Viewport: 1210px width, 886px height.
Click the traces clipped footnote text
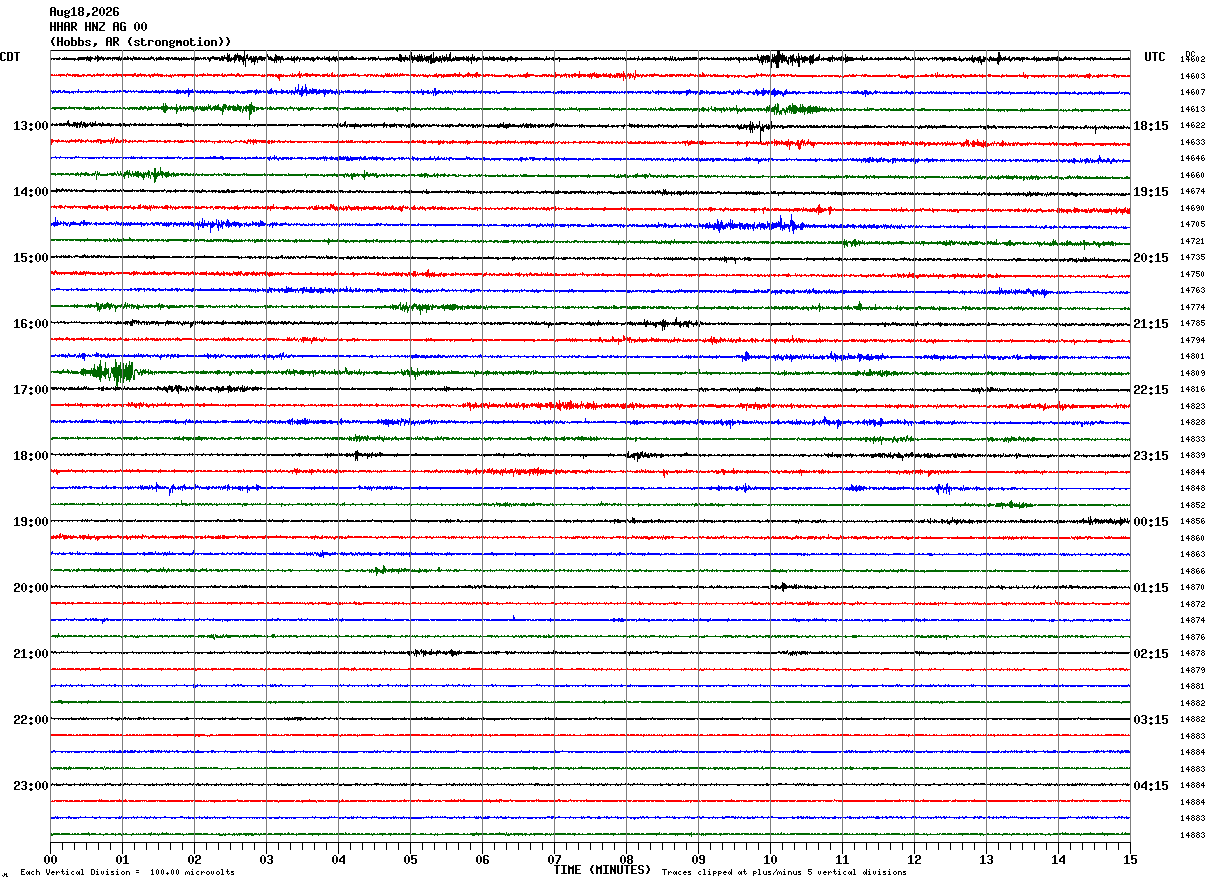coord(784,873)
